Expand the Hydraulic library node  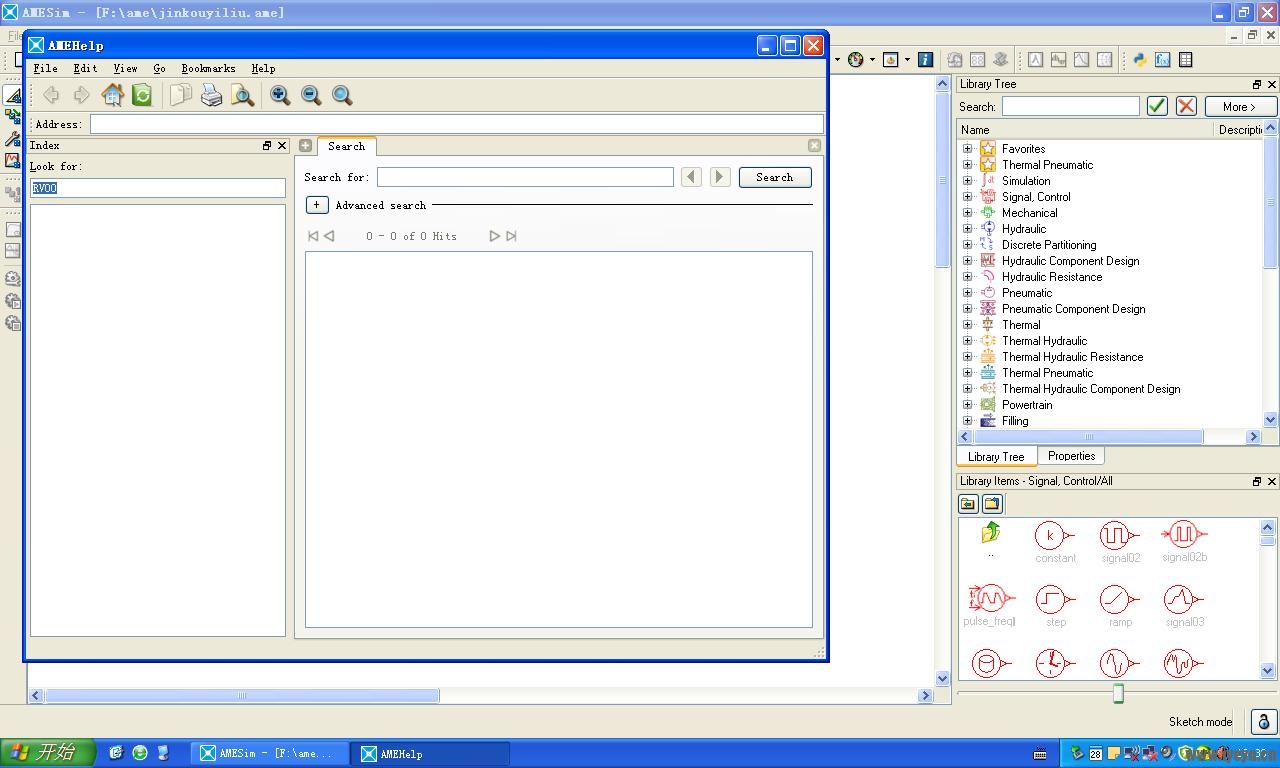pyautogui.click(x=967, y=229)
